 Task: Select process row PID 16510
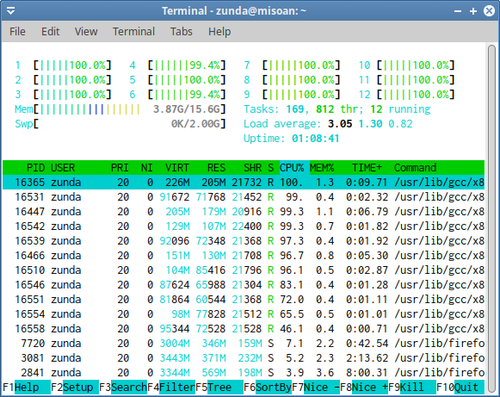tap(244, 270)
